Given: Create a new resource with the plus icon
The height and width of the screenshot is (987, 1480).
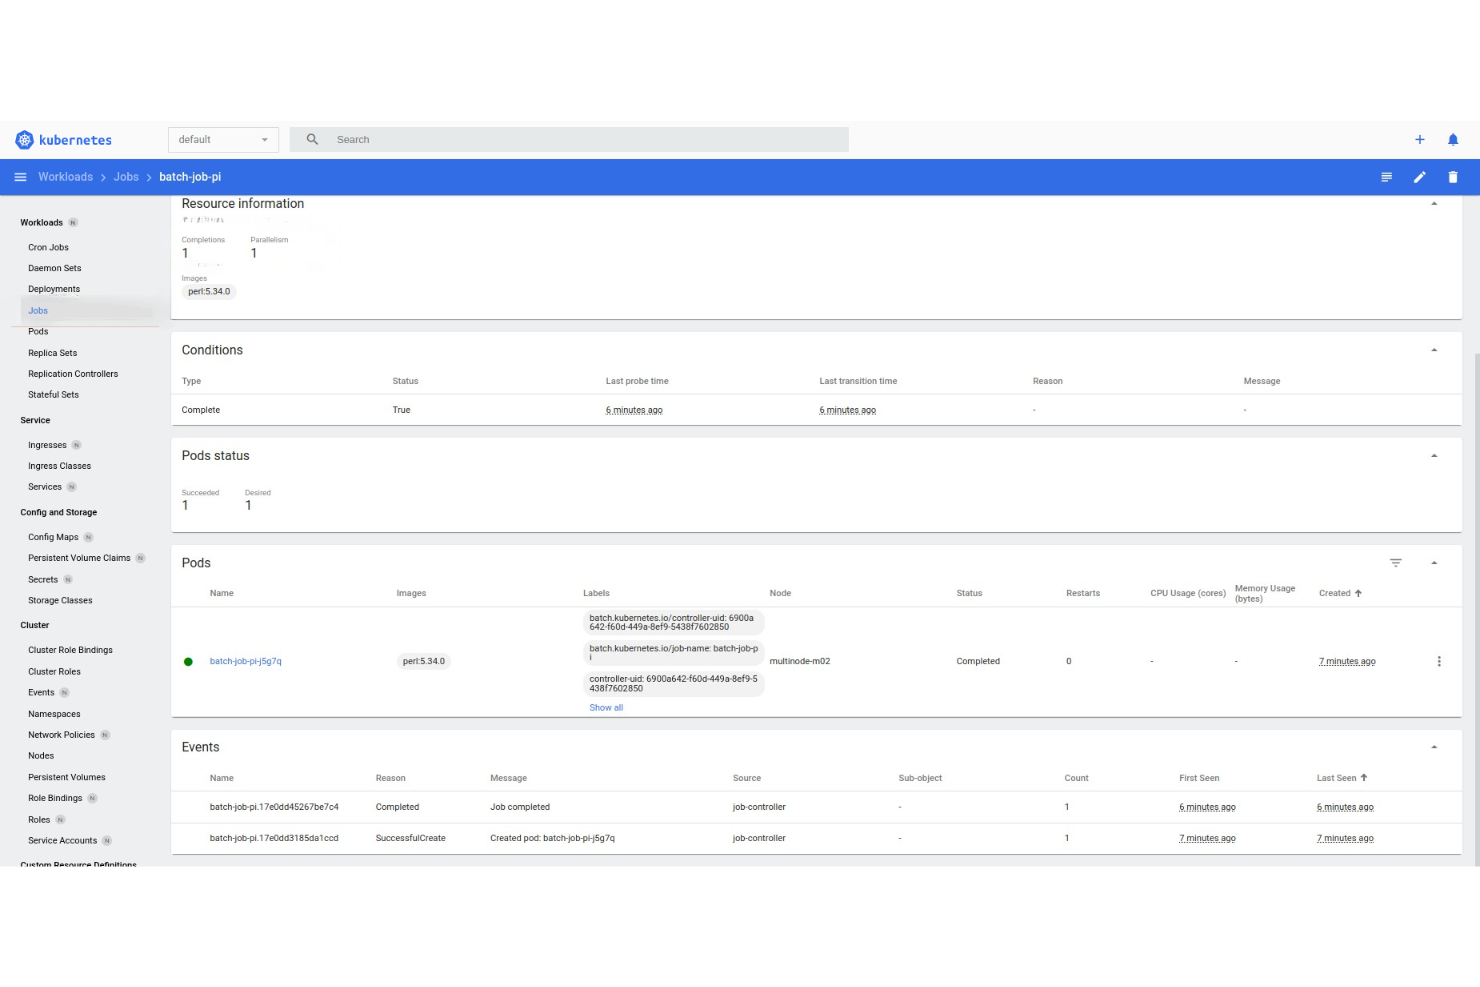Looking at the screenshot, I should coord(1419,139).
